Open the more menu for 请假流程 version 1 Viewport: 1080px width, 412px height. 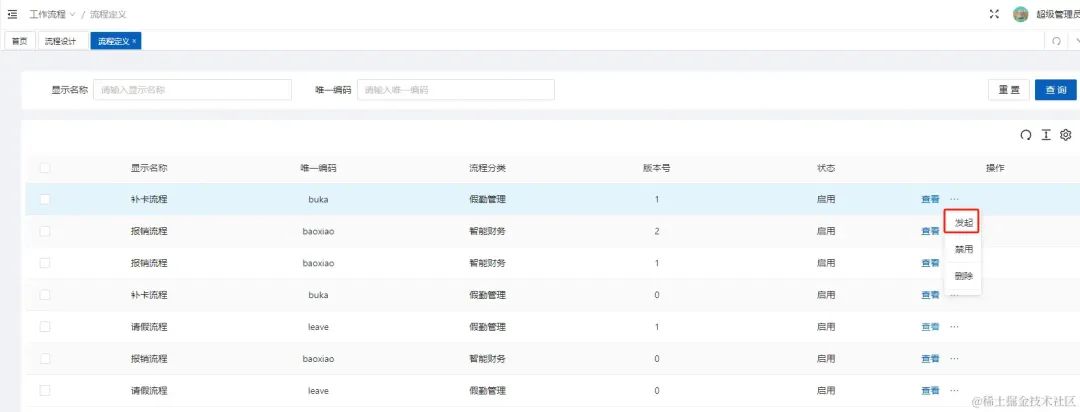pos(954,327)
